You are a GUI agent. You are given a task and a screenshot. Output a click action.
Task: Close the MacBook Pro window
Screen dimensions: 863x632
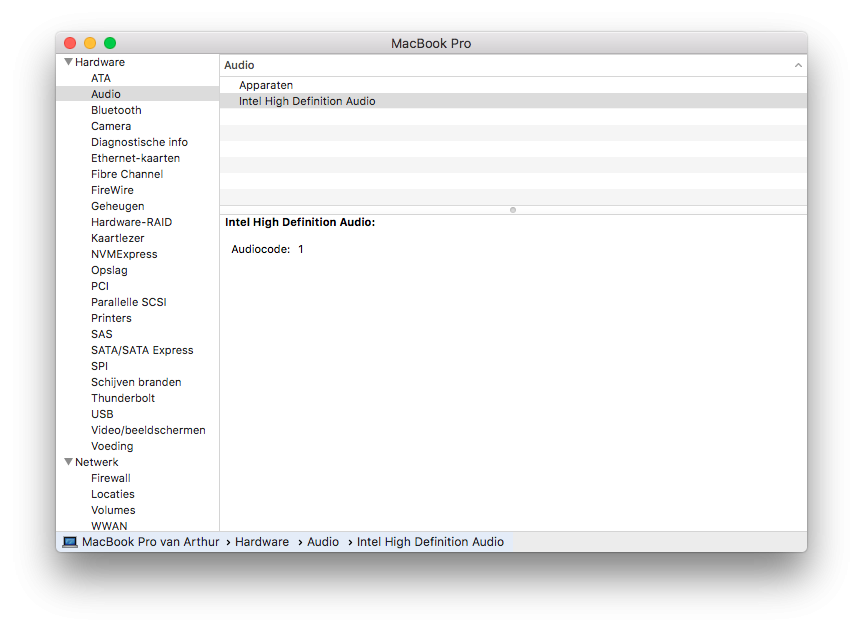[70, 43]
